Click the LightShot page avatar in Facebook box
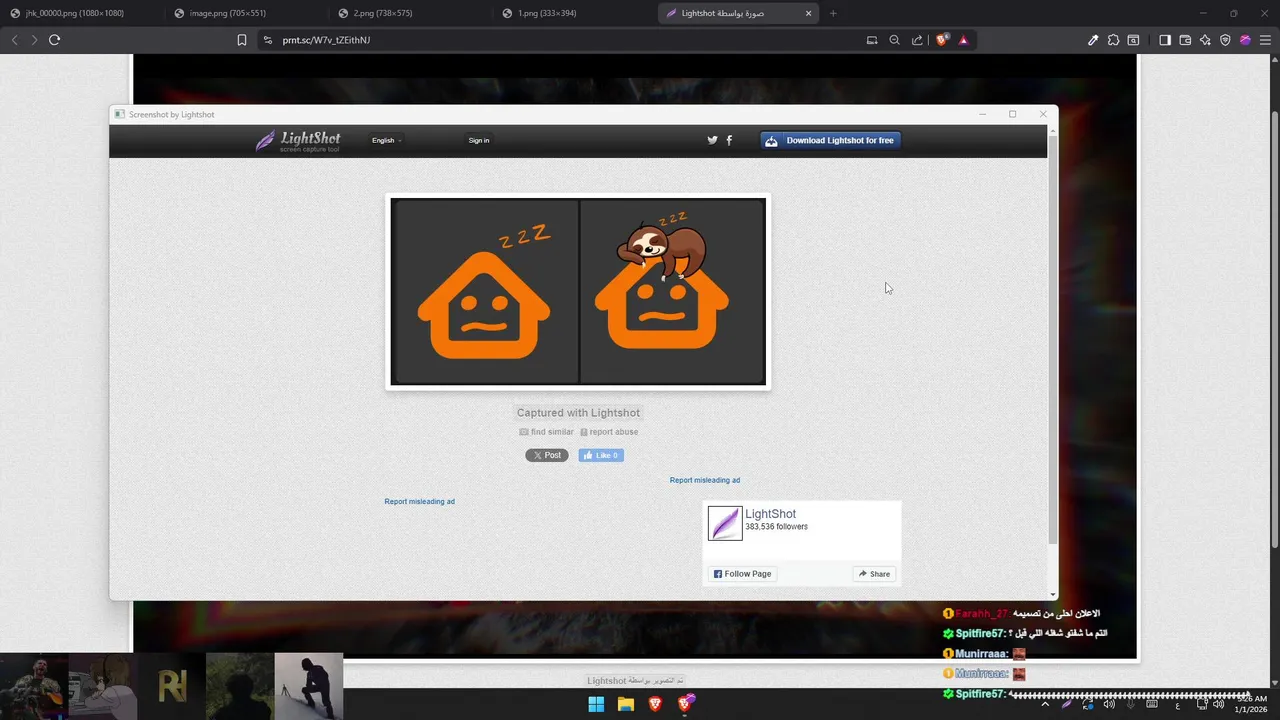1280x720 pixels. pos(725,523)
